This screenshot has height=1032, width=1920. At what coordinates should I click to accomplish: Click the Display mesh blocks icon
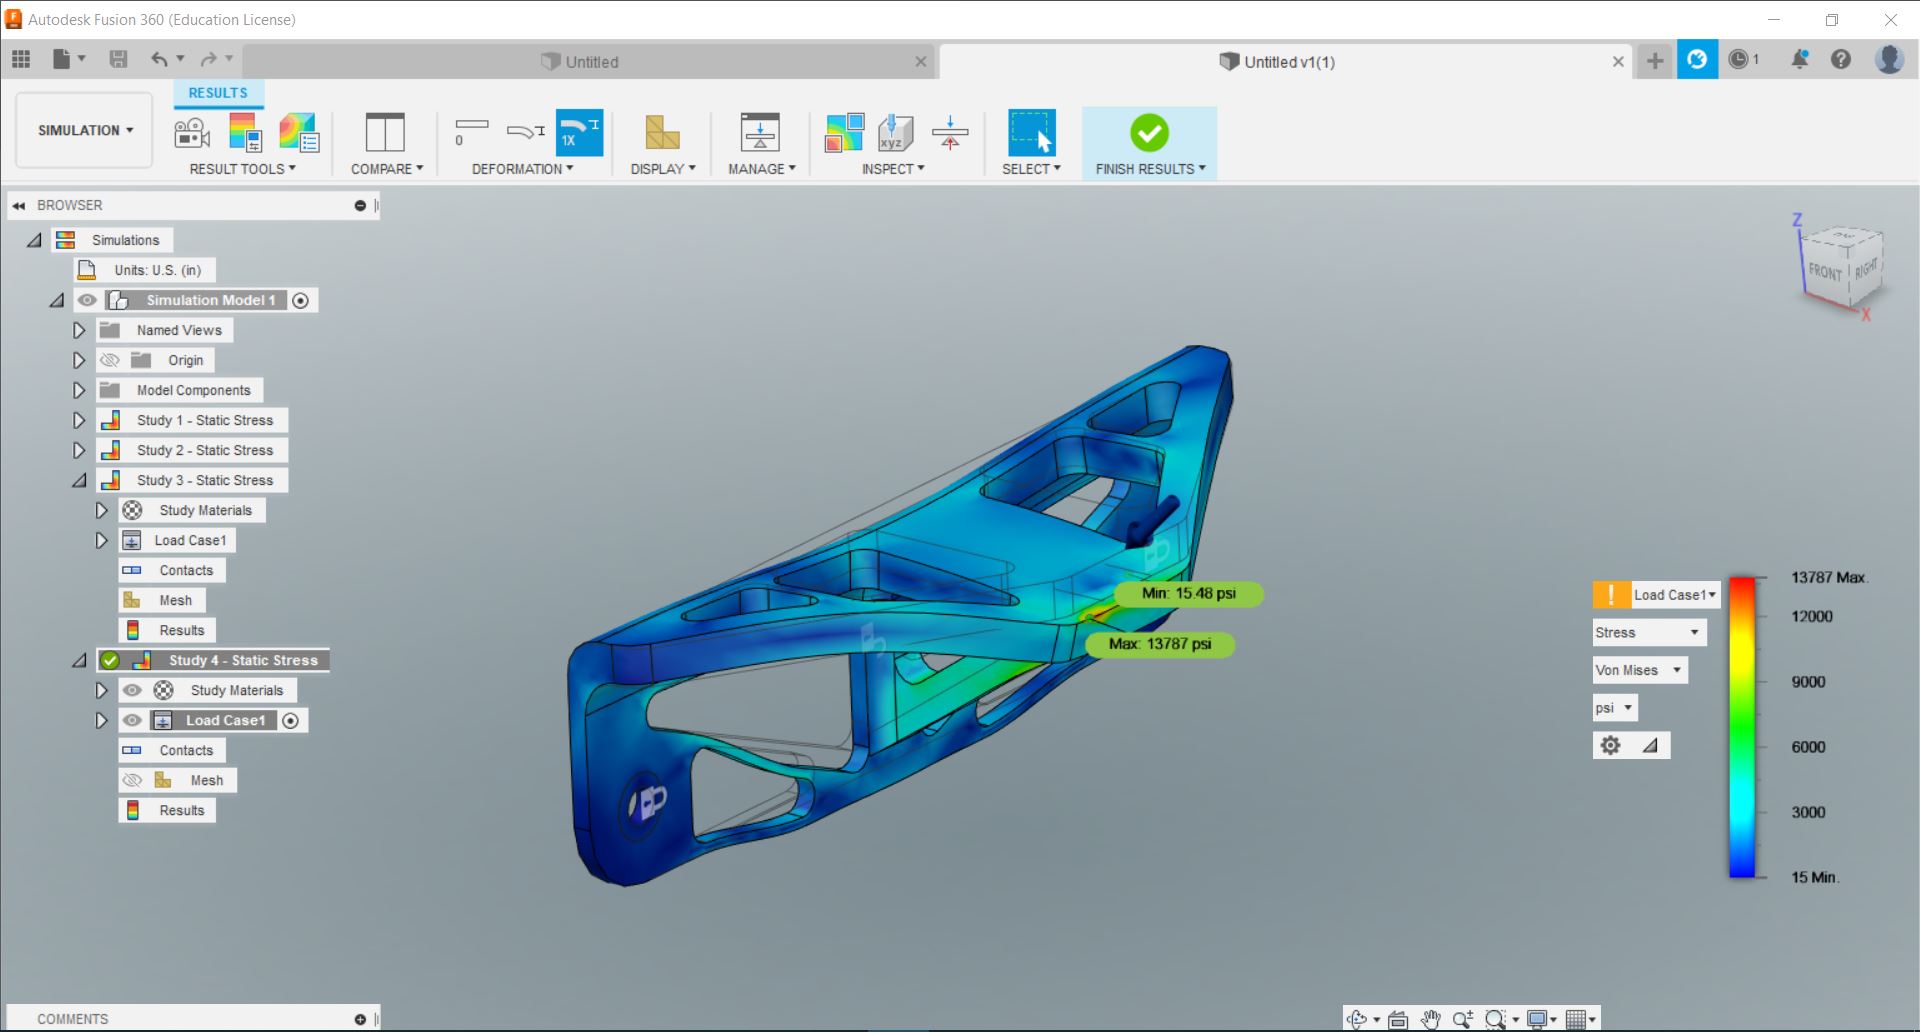662,133
